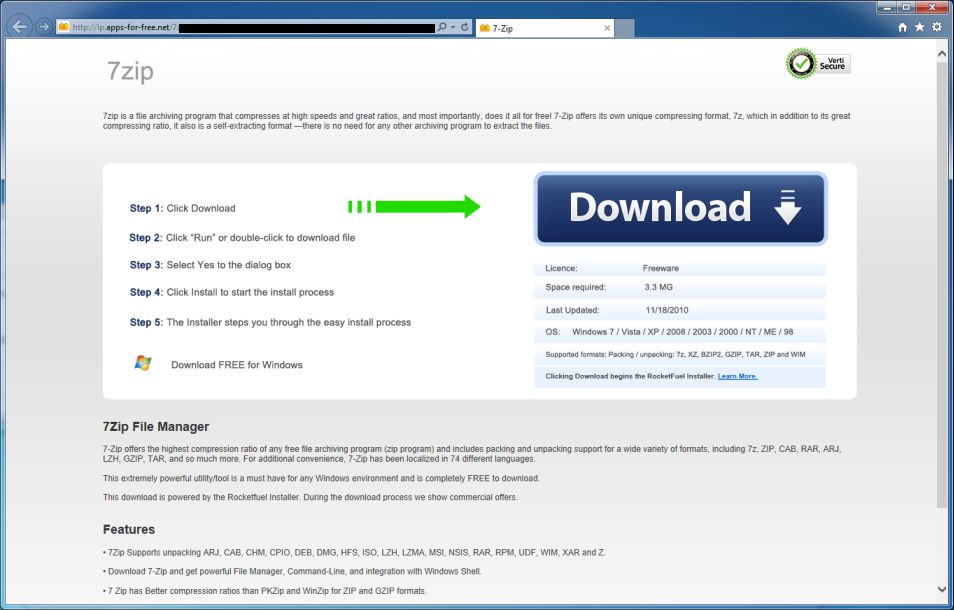Click the Download FREE for Windows text
Viewport: 954px width, 610px height.
click(237, 365)
